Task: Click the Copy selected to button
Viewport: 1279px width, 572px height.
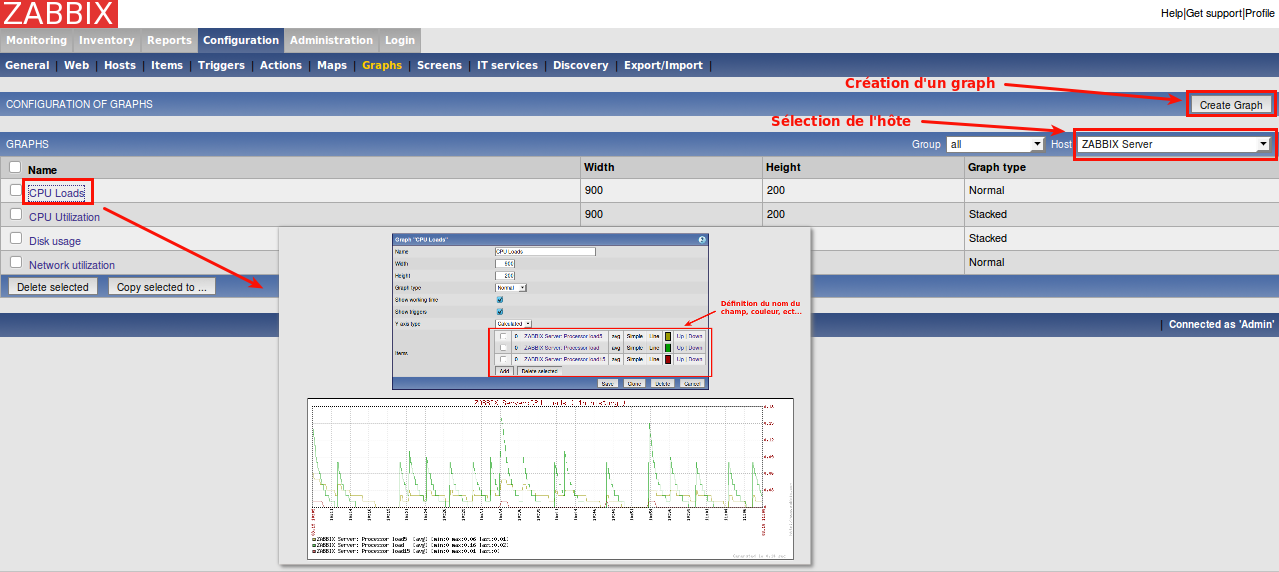Action: [x=161, y=287]
